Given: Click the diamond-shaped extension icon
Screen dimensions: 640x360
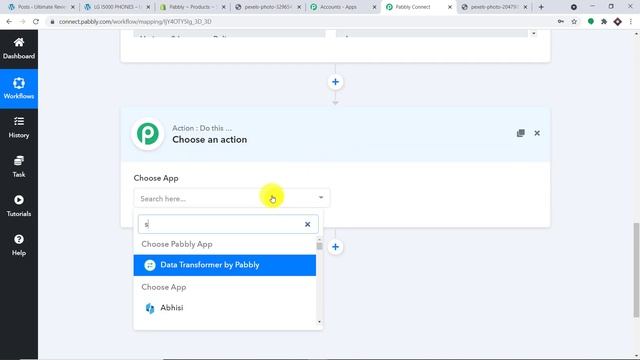Looking at the screenshot, I should pyautogui.click(x=618, y=22).
